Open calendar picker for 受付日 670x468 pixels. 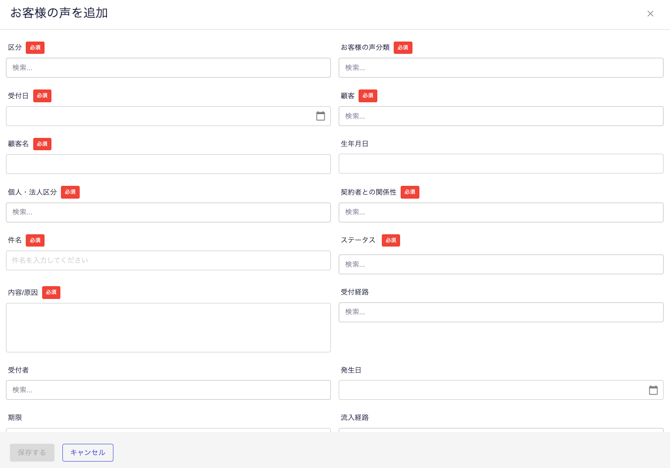click(x=320, y=116)
